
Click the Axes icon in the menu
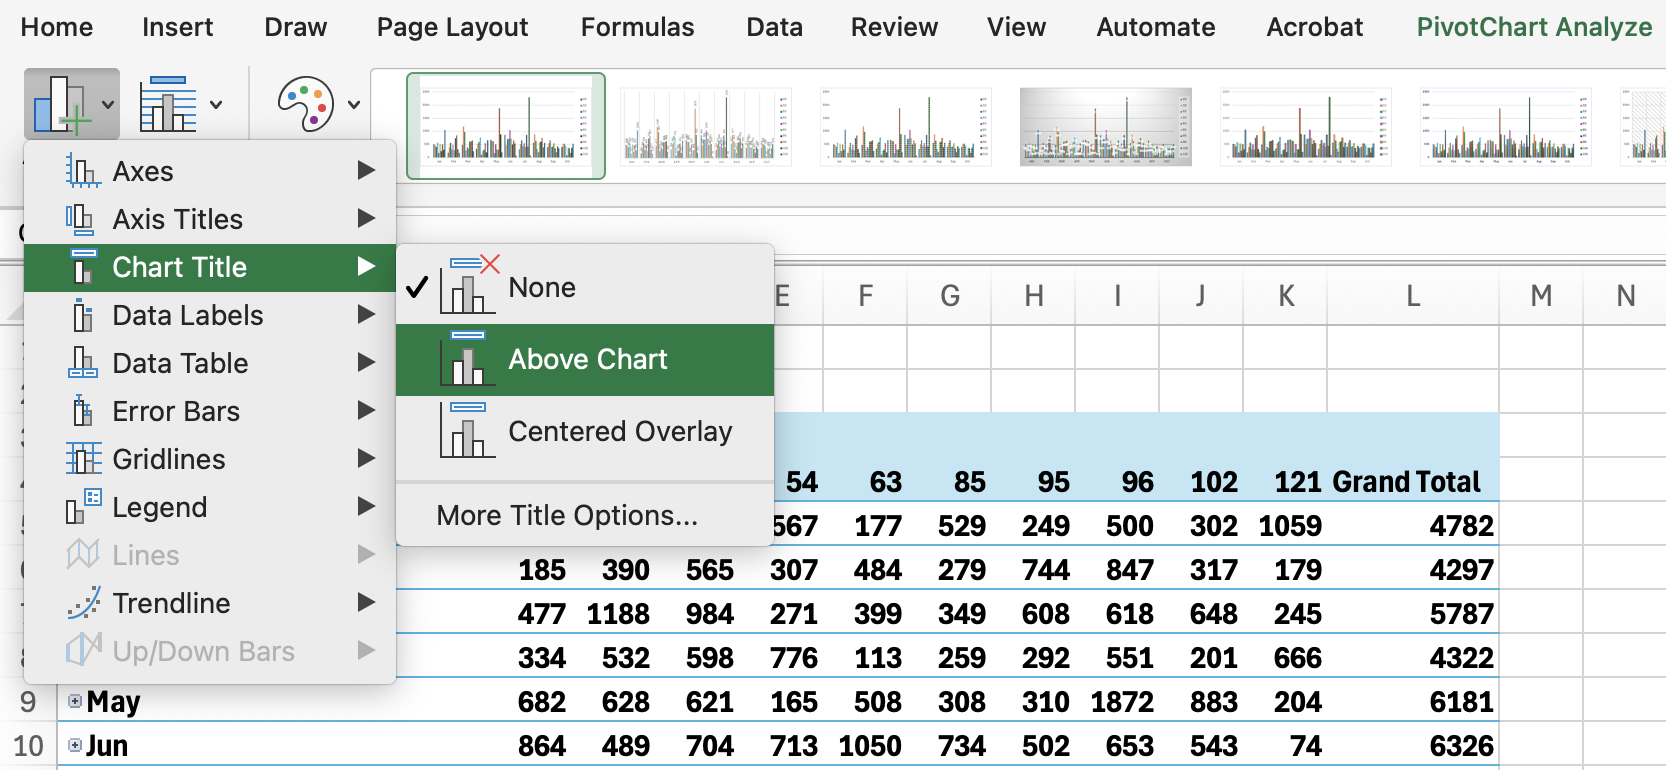(83, 171)
